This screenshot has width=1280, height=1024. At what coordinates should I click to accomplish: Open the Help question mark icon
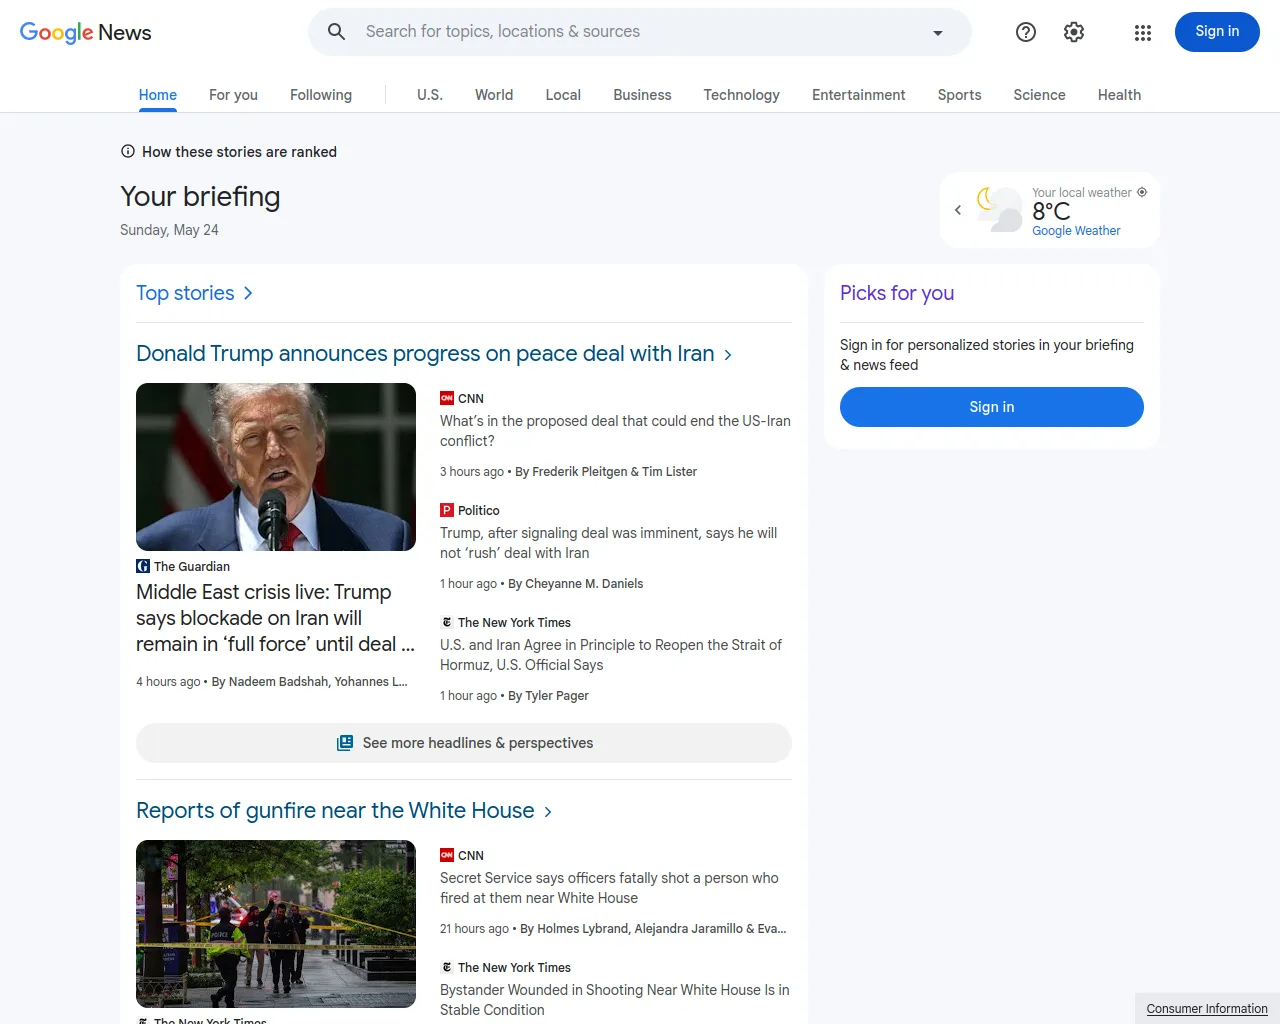point(1026,32)
